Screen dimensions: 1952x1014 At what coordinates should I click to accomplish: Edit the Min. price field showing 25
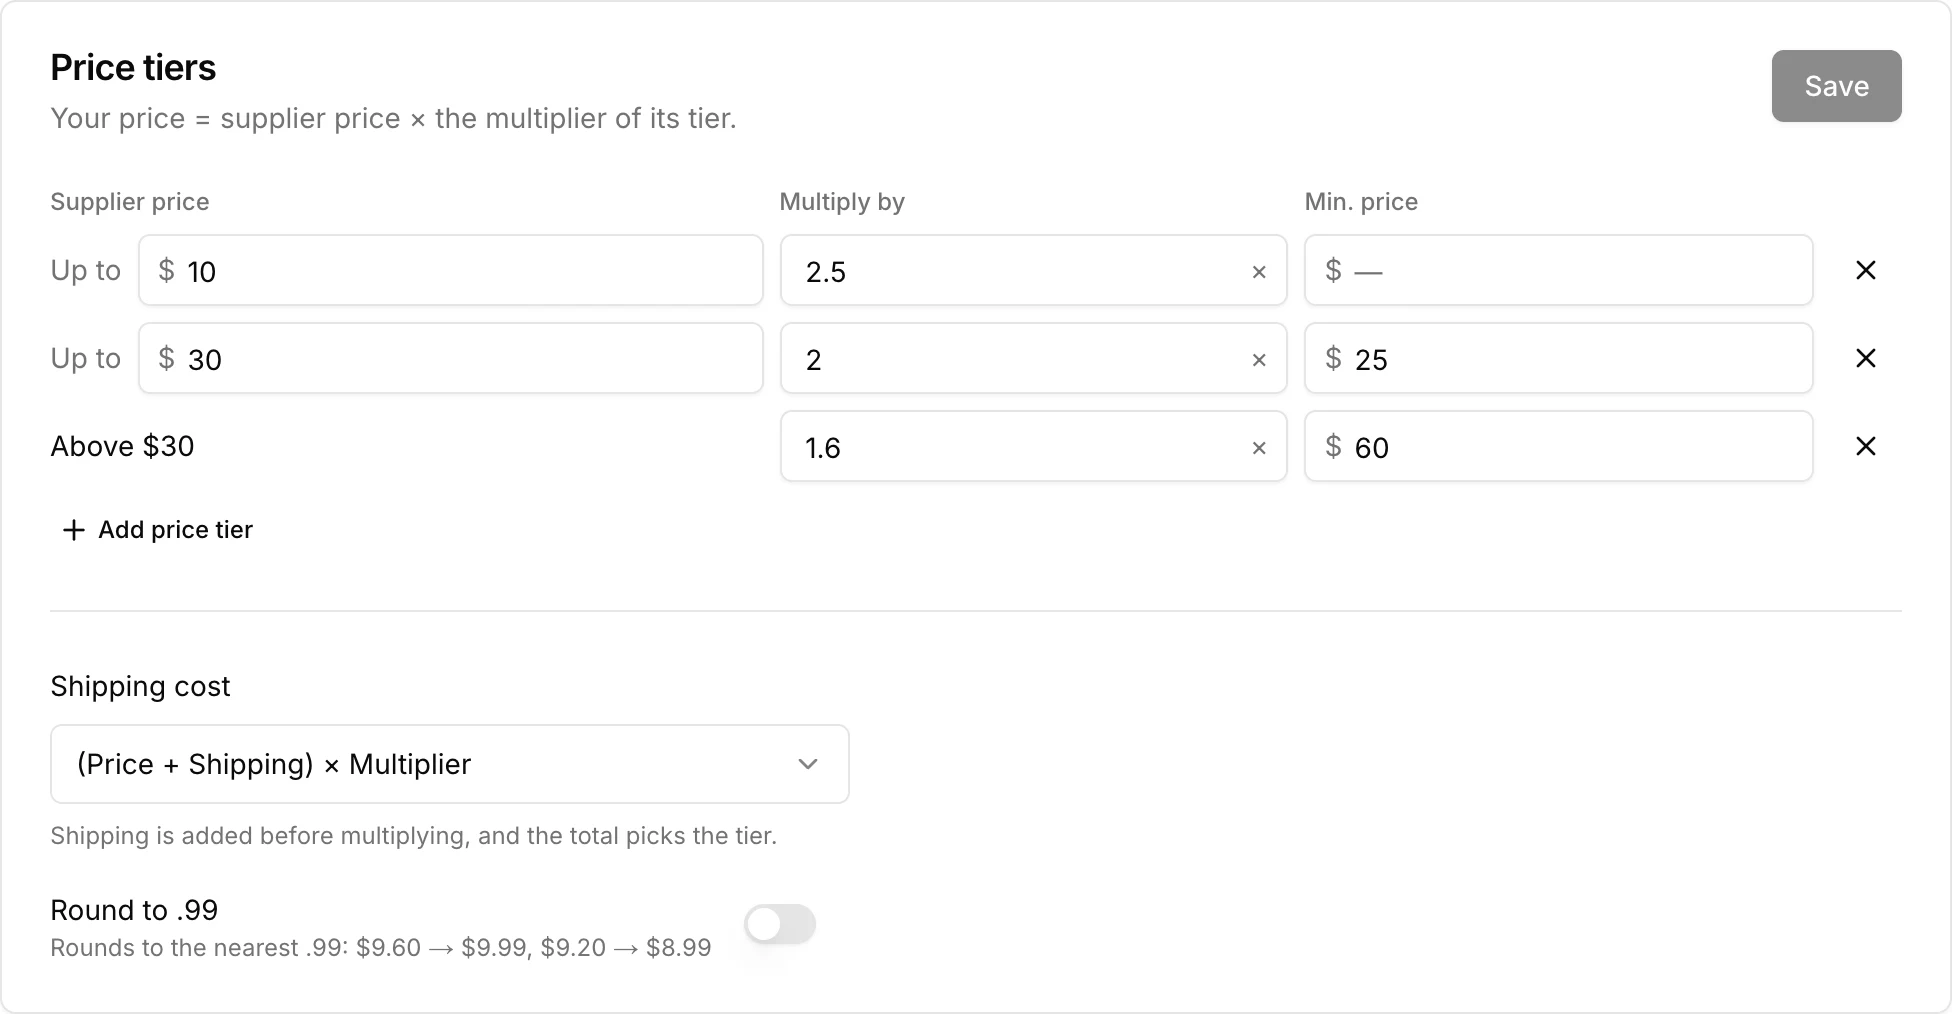coord(1558,358)
